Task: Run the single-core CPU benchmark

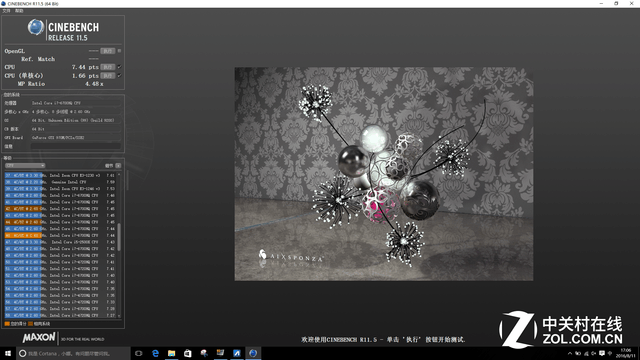Action: [108, 76]
